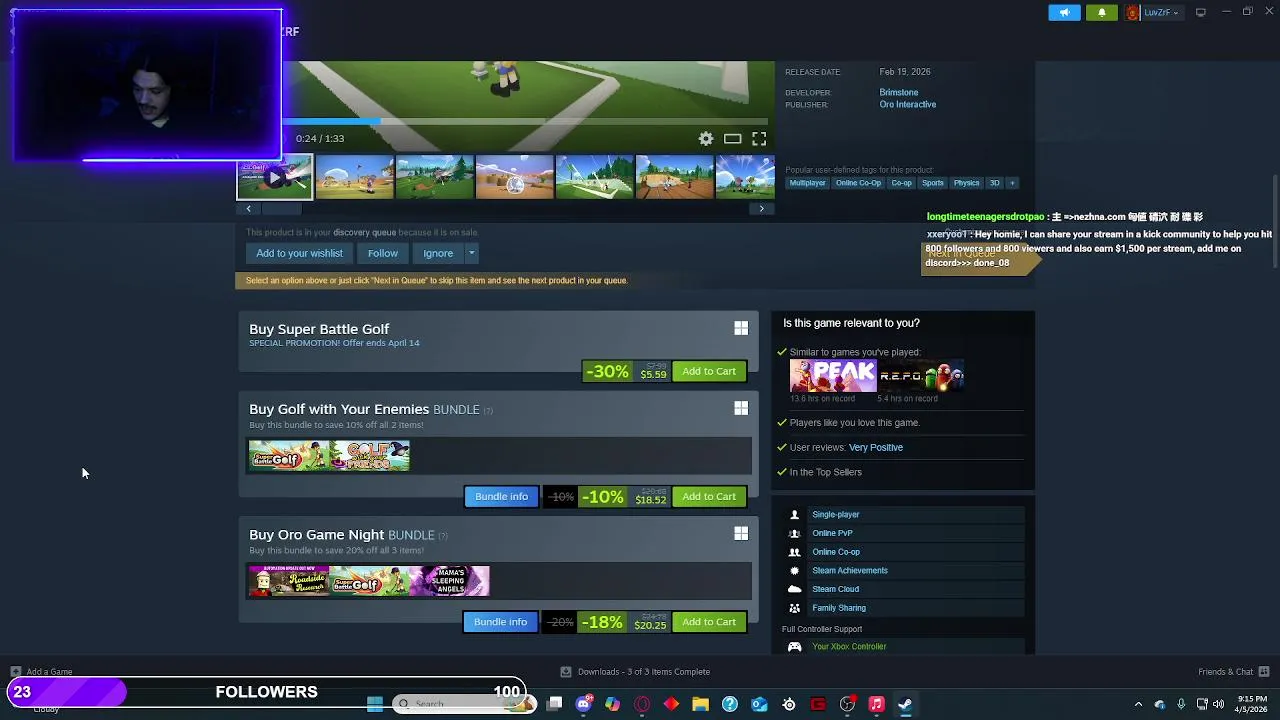The image size is (1280, 720).
Task: Switch Steam to Big Picture mode icon
Action: click(x=1200, y=12)
